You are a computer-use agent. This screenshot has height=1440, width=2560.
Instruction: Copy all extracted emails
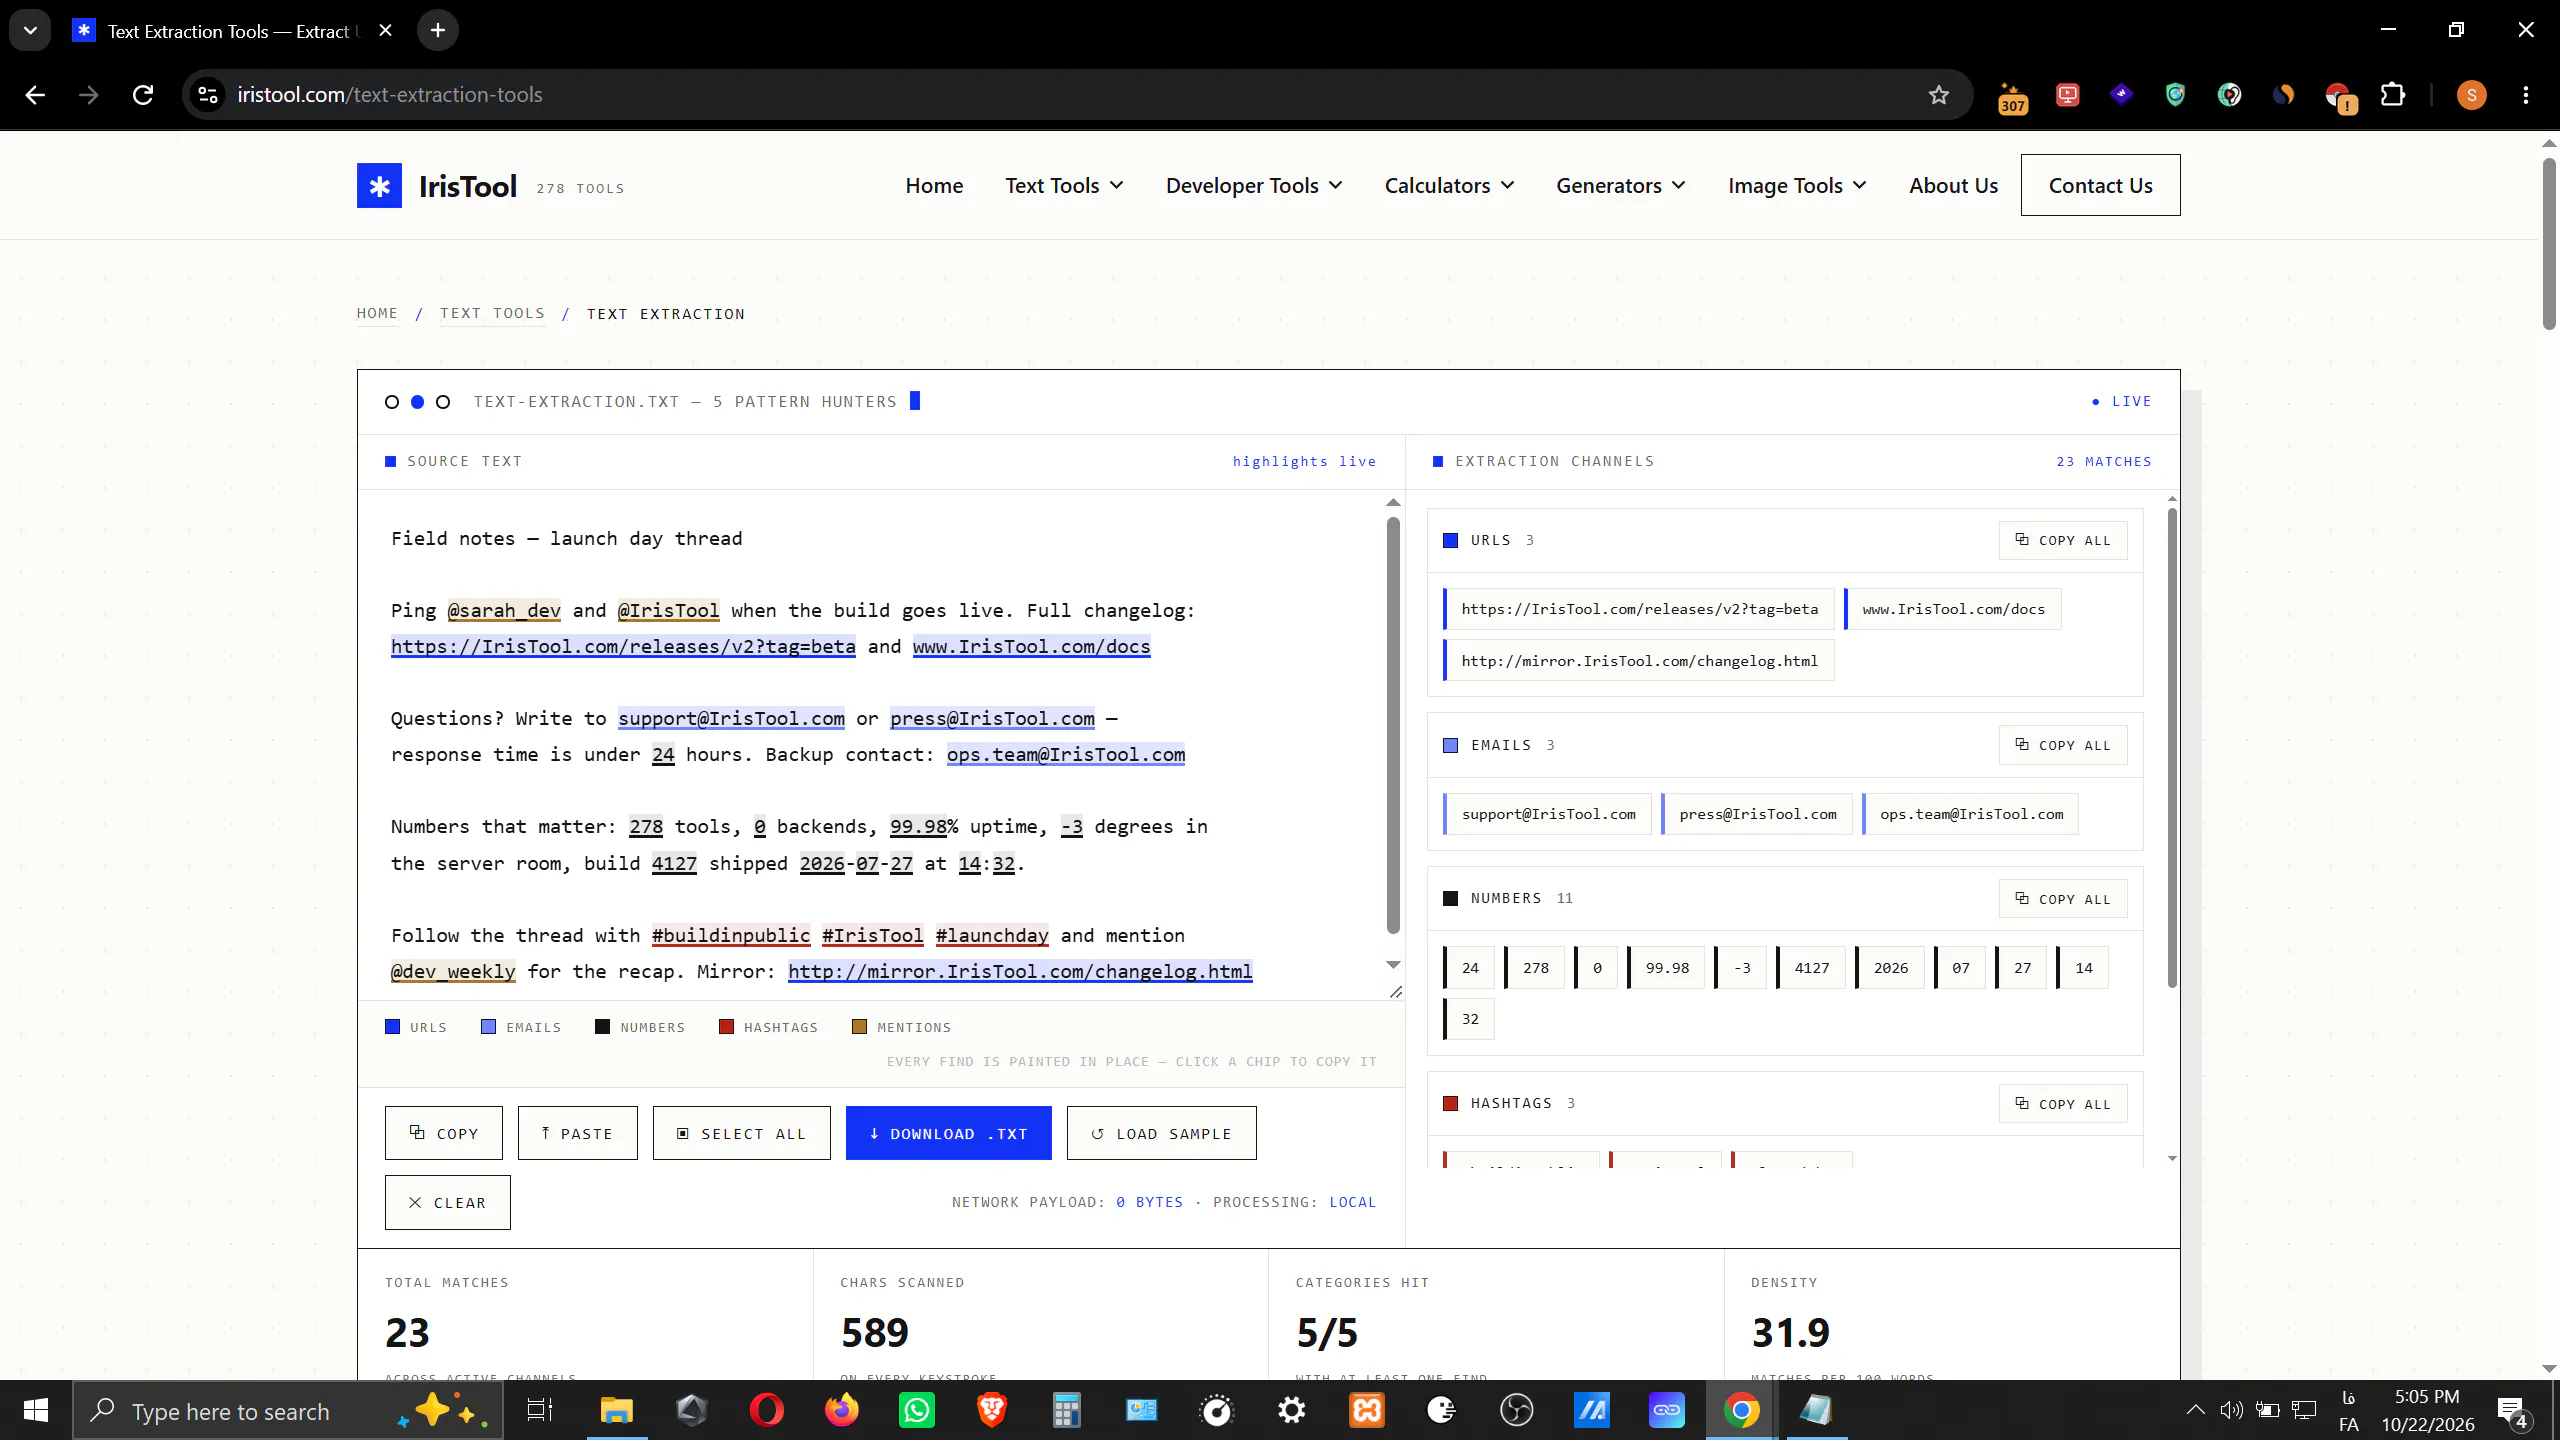pos(2063,746)
